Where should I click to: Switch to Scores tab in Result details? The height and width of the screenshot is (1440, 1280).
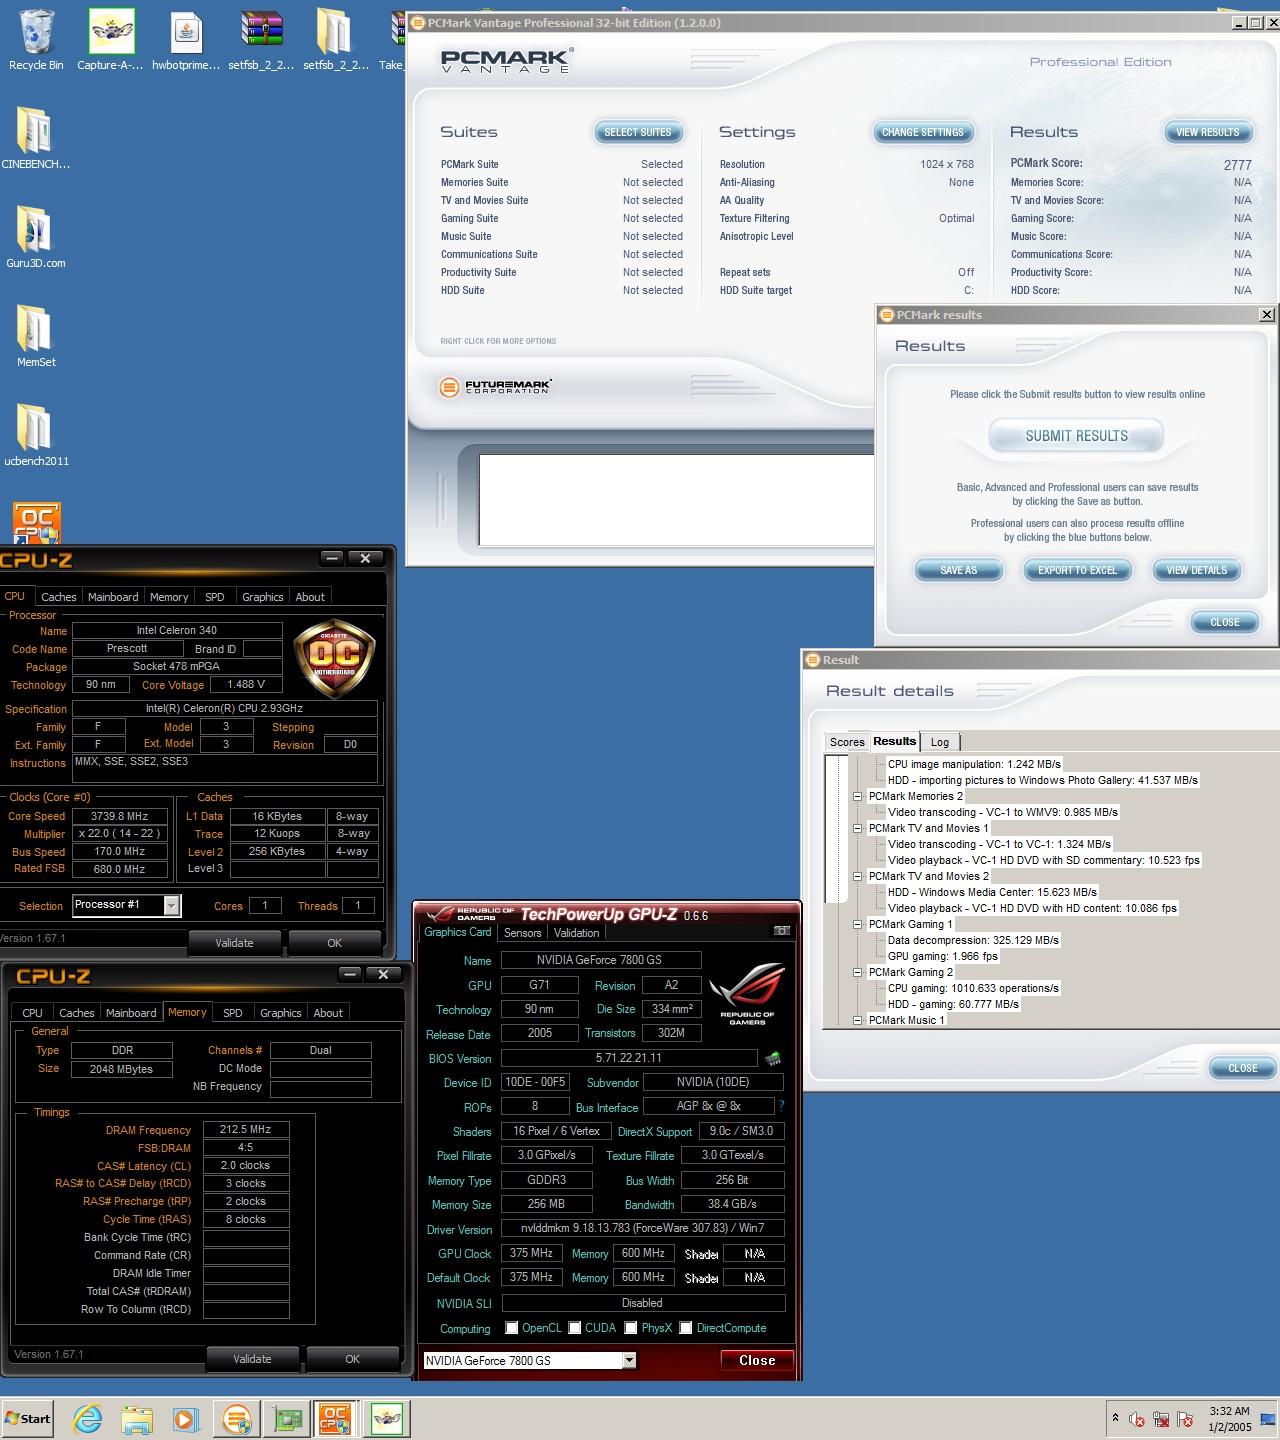click(x=847, y=742)
